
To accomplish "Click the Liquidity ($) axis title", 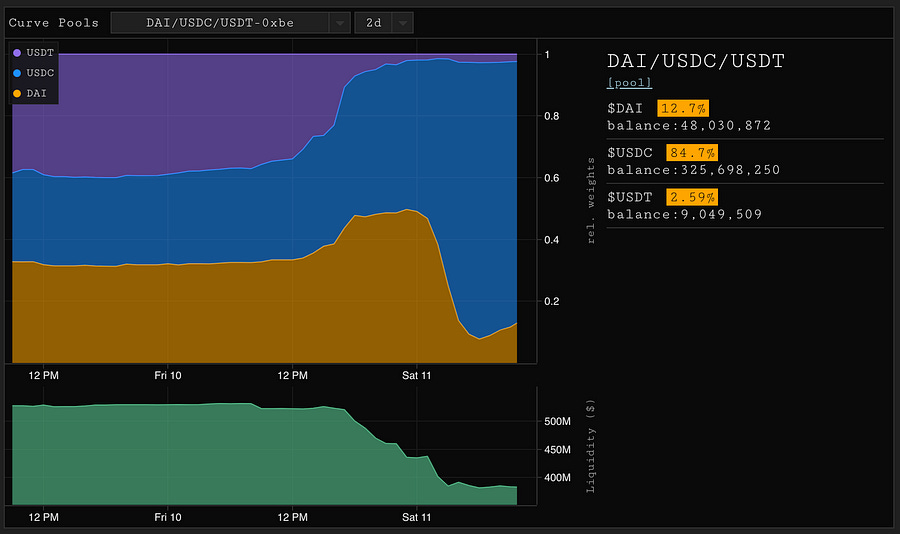I will [591, 446].
